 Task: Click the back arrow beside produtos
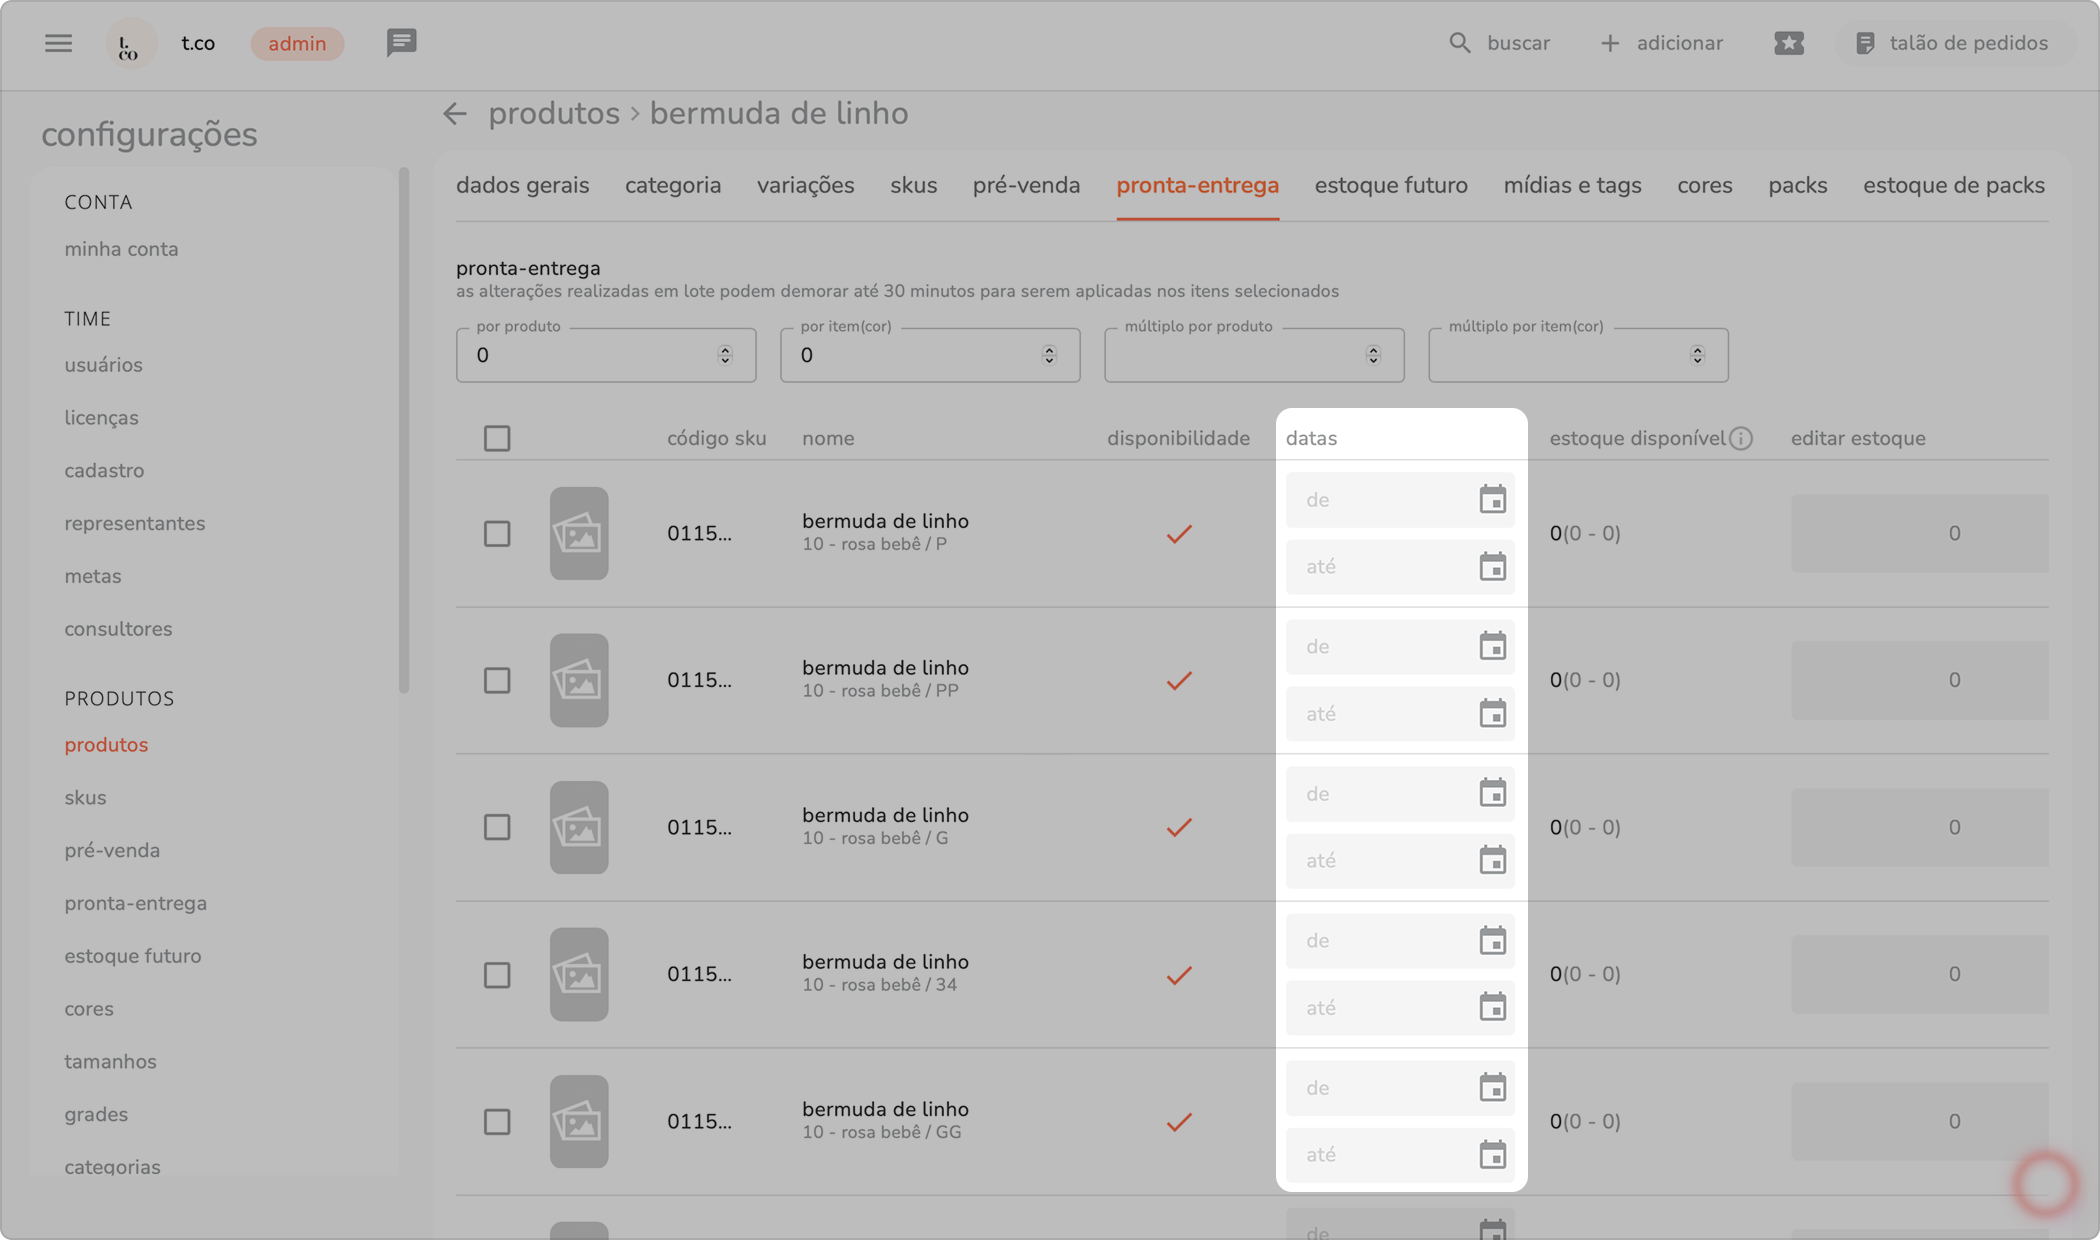tap(455, 114)
